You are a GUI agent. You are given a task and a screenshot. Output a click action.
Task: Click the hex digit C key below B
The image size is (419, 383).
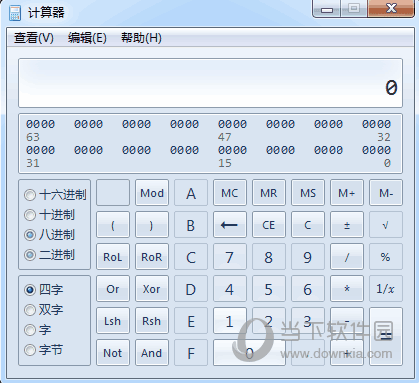click(191, 257)
